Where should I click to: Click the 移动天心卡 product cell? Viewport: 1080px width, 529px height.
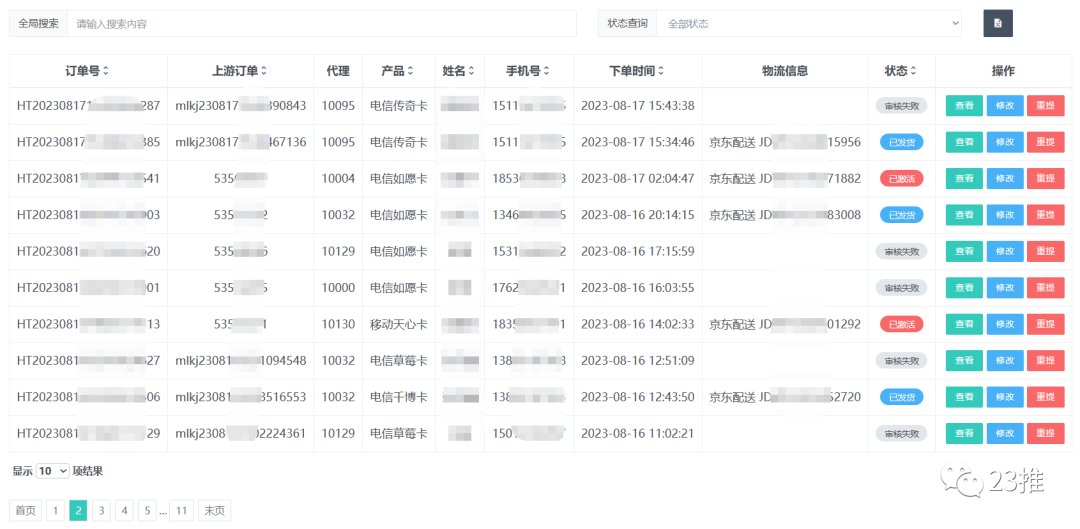click(399, 324)
